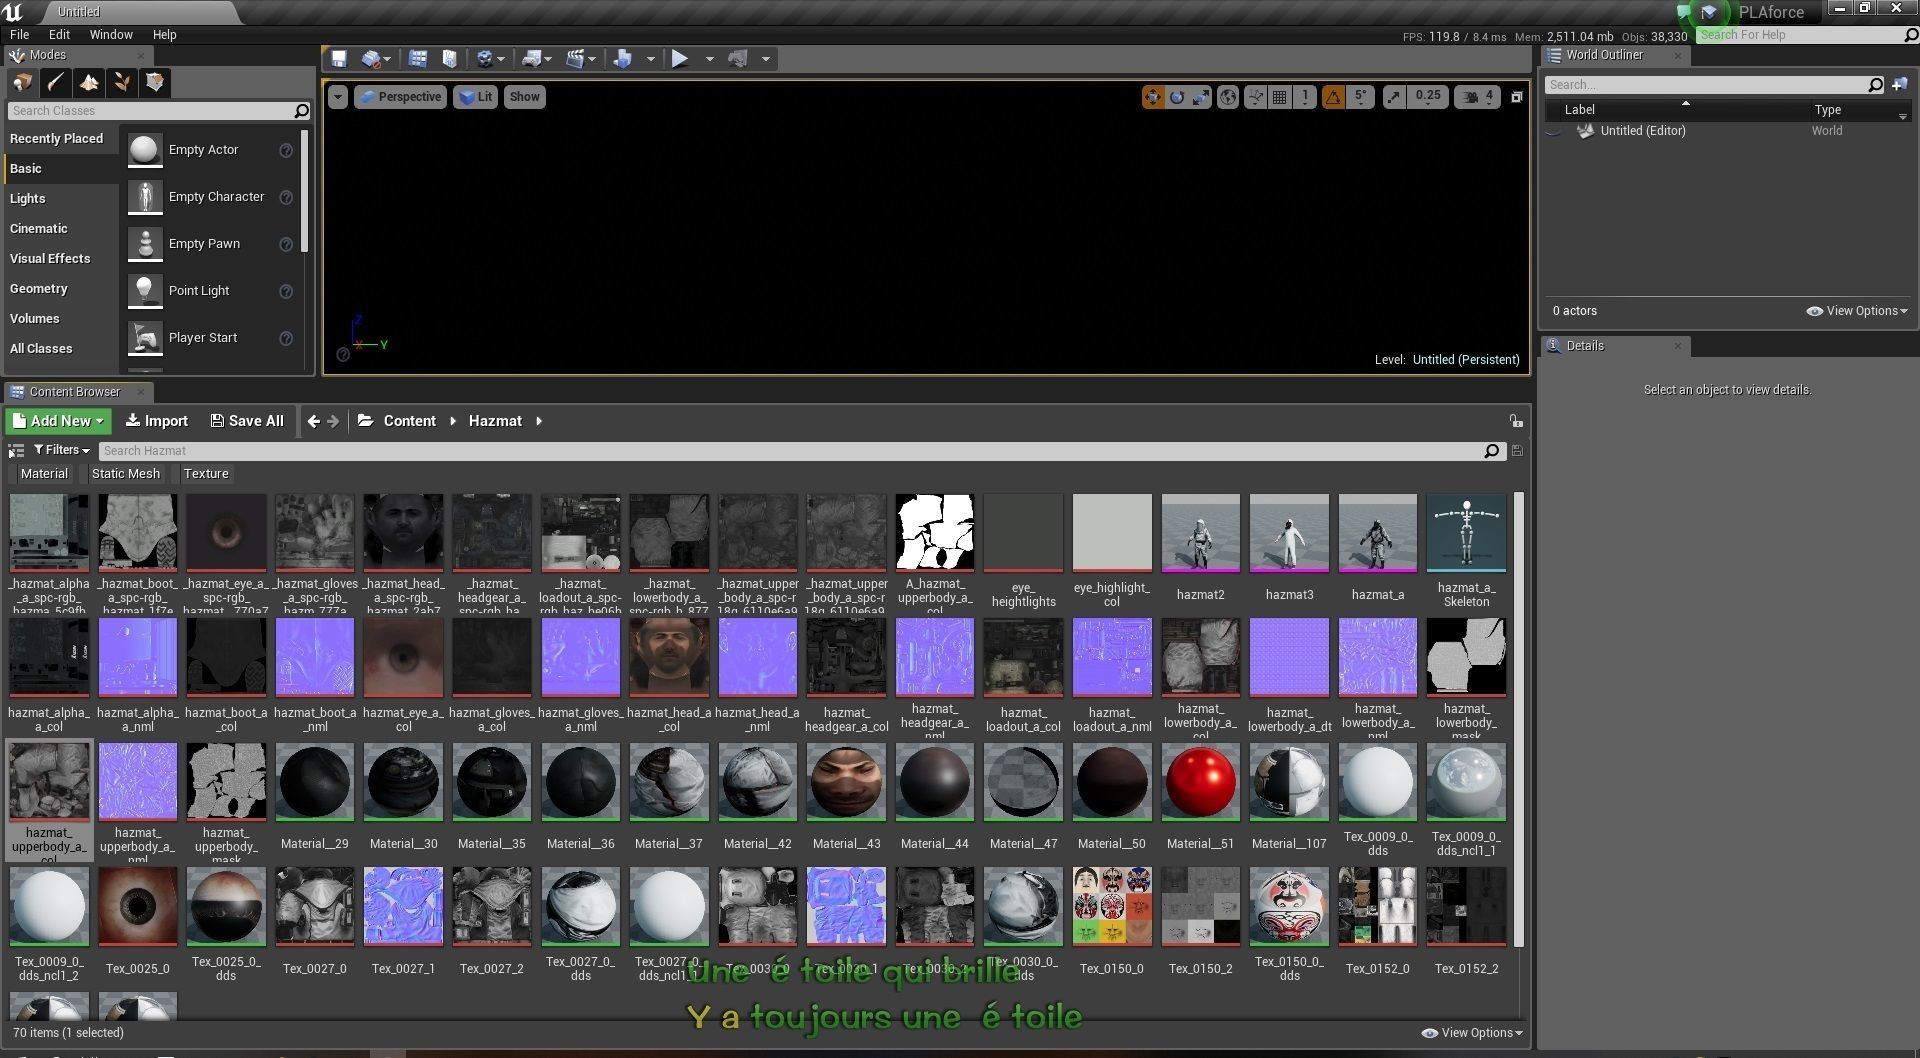This screenshot has width=1920, height=1058.
Task: Open the Marketplace toolbar icon
Action: tap(450, 59)
